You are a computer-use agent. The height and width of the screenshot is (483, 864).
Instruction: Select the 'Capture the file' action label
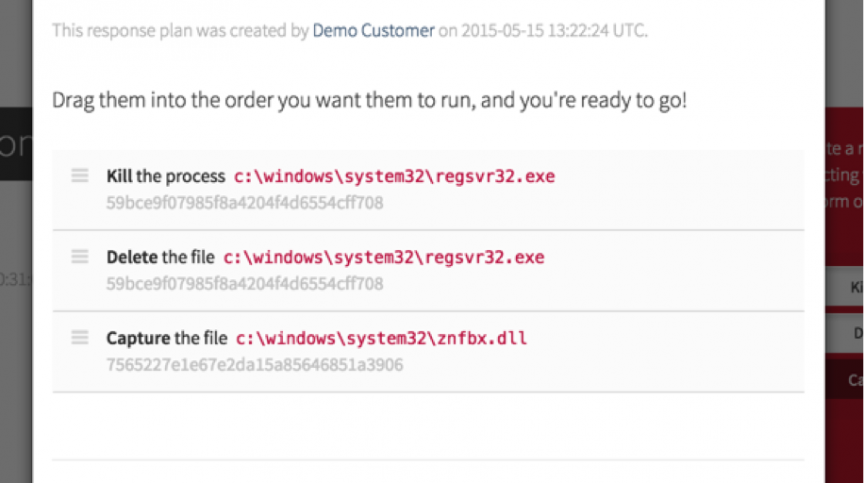pos(166,338)
